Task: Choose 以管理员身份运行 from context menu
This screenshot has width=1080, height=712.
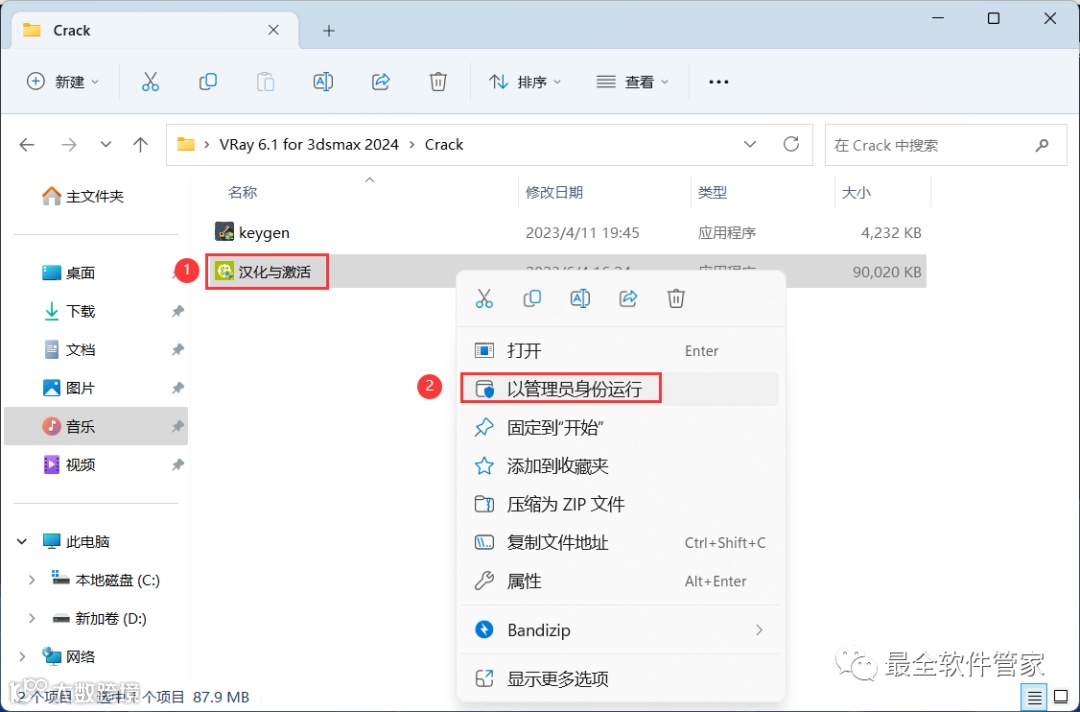Action: (x=620, y=389)
